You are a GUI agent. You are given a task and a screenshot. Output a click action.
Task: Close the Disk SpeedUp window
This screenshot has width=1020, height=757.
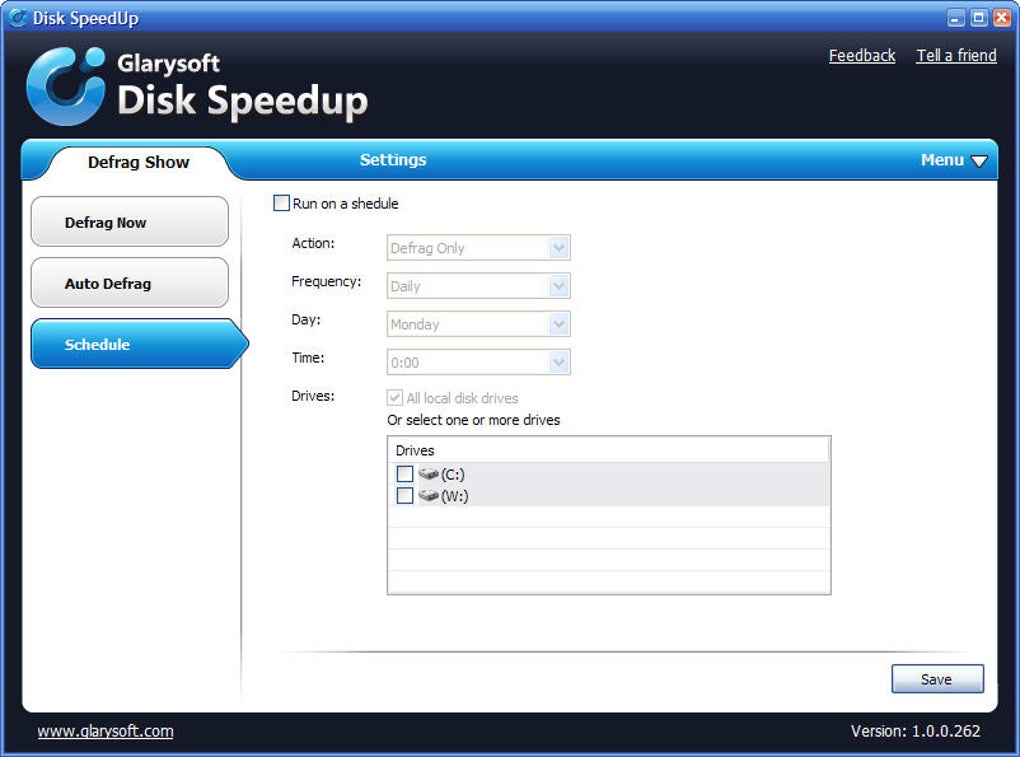(1002, 18)
